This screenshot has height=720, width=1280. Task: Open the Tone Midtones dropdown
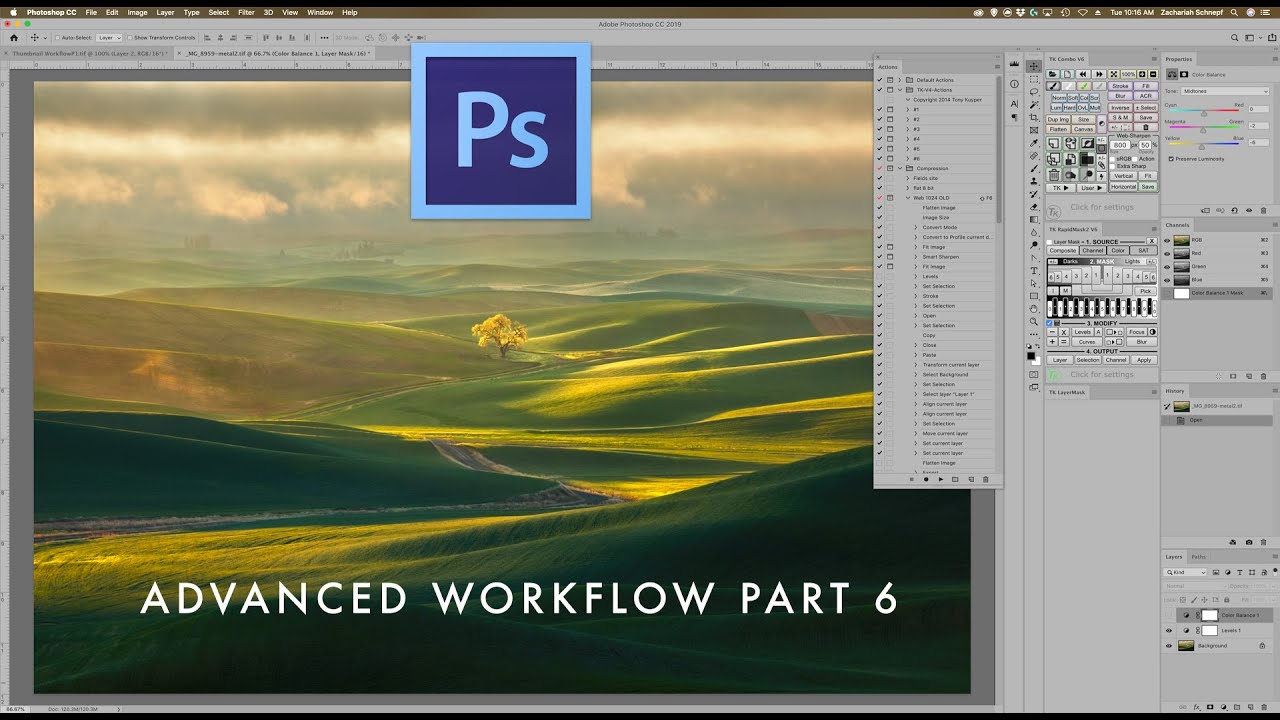[x=1225, y=91]
